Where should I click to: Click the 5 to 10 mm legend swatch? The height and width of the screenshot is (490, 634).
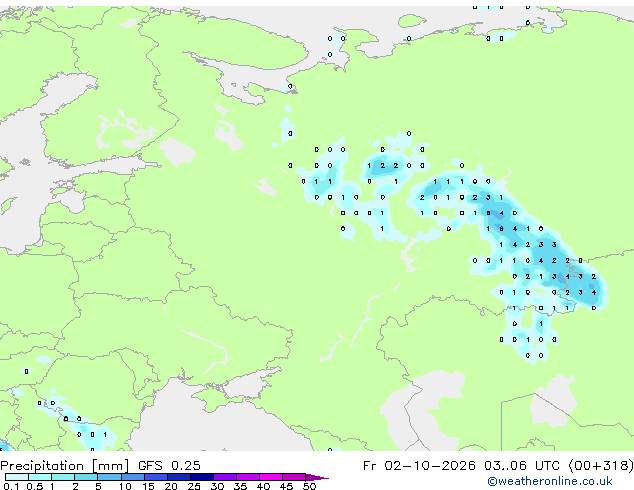click(x=110, y=477)
